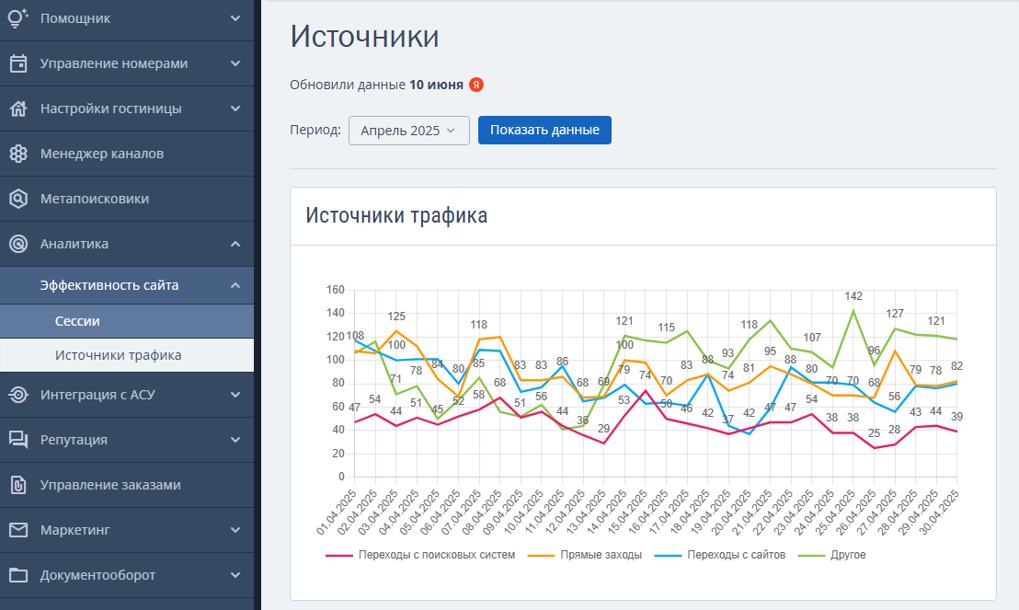Screen dimensions: 1019x610
Task: Open Метапоисковики via its hexagon search icon
Action: point(18,199)
